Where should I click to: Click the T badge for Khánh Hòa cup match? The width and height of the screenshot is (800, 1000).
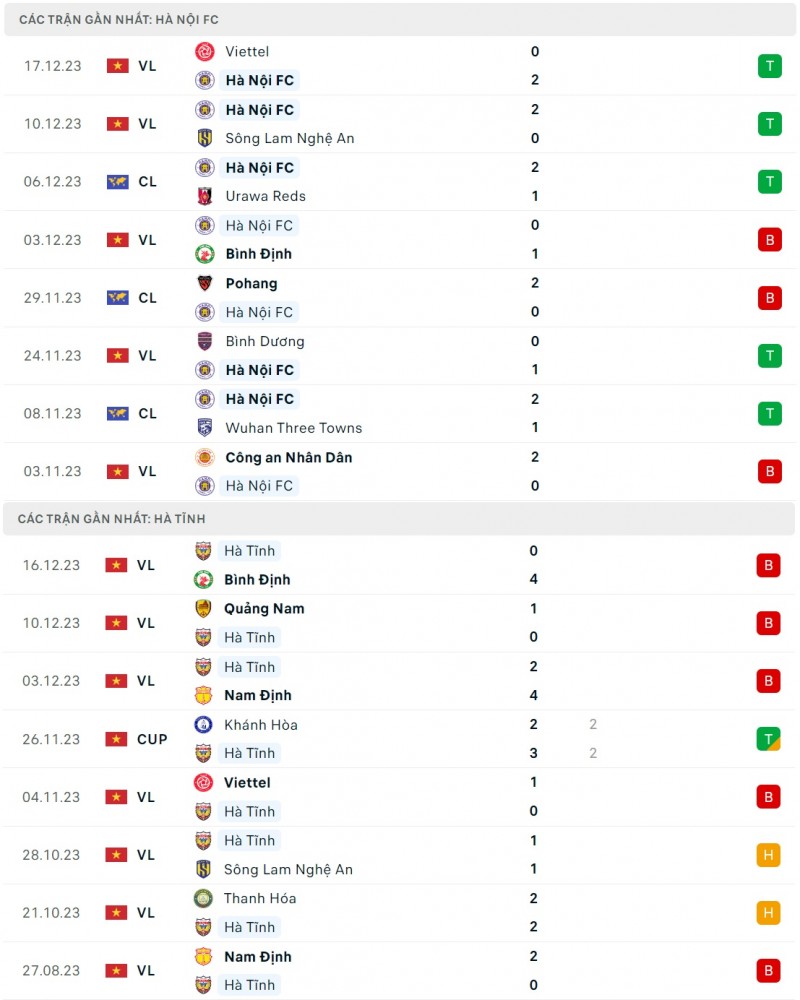pyautogui.click(x=768, y=739)
